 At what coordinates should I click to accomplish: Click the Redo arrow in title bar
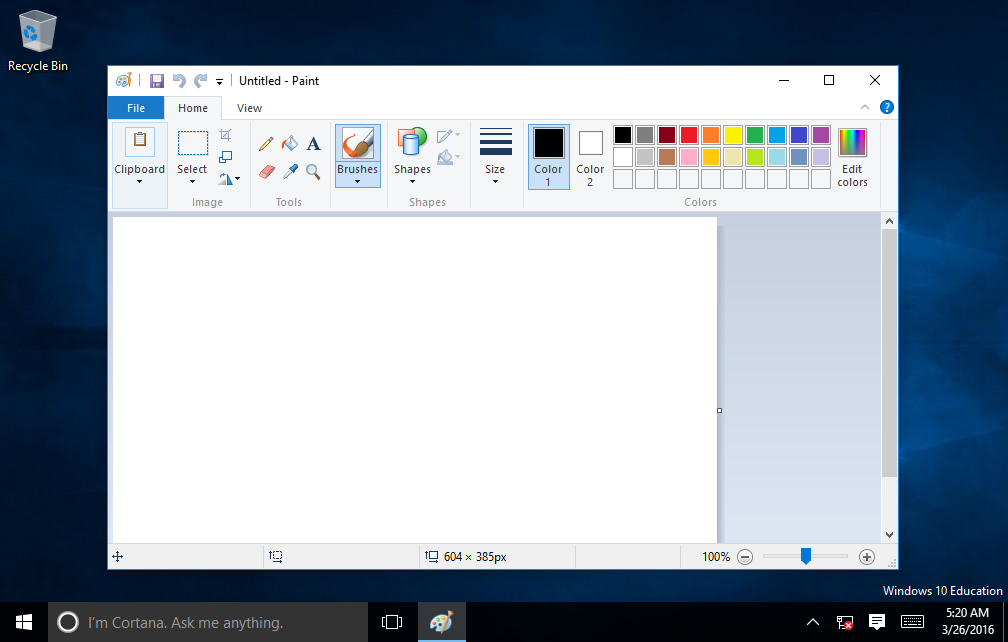(x=201, y=81)
